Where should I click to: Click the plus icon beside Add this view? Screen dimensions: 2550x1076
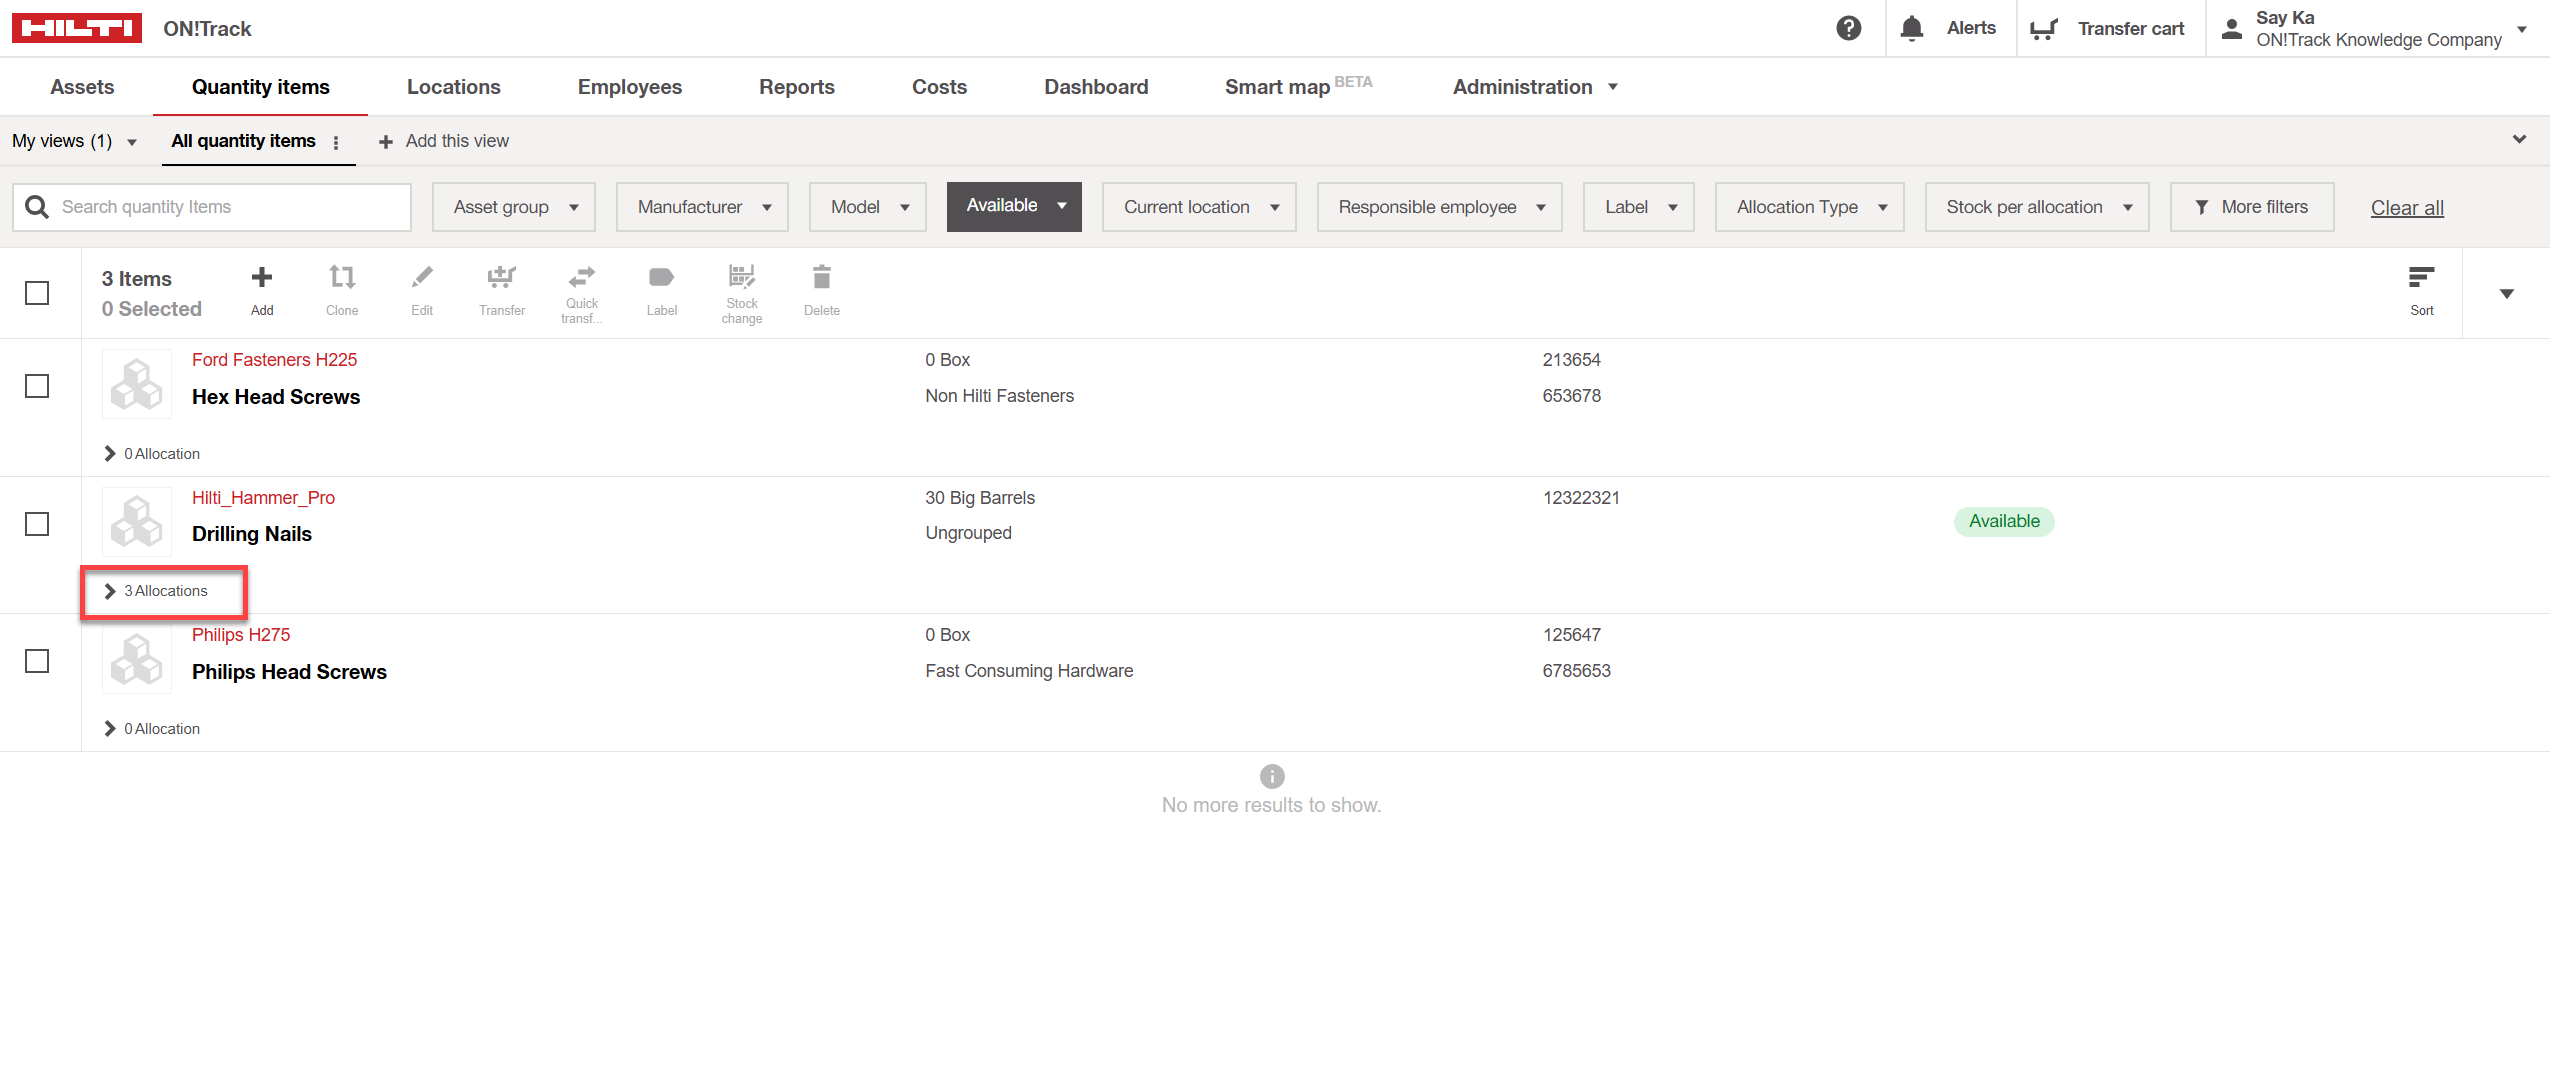(x=386, y=142)
